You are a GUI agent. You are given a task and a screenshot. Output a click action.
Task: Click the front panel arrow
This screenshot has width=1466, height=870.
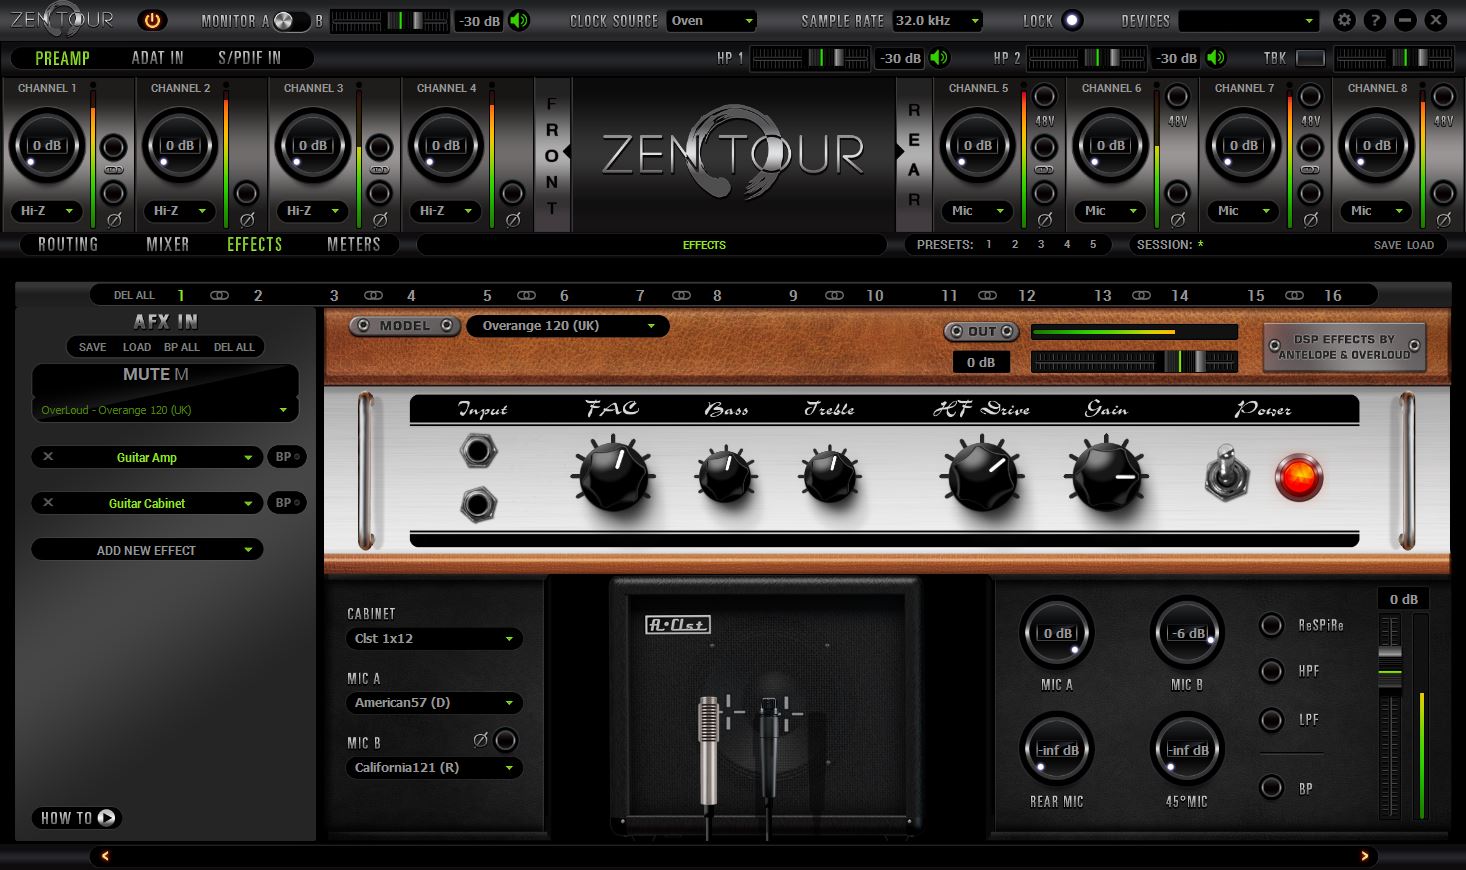tap(567, 152)
